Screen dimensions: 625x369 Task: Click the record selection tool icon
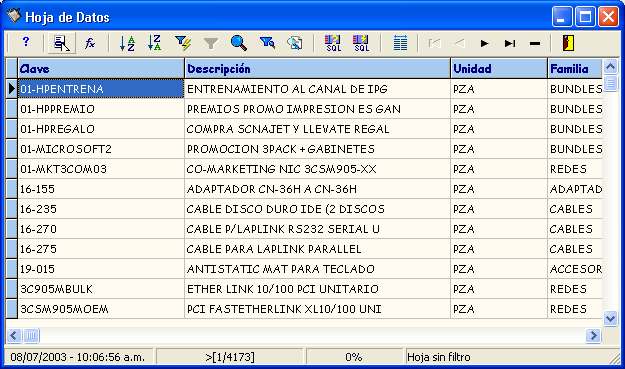pos(61,43)
